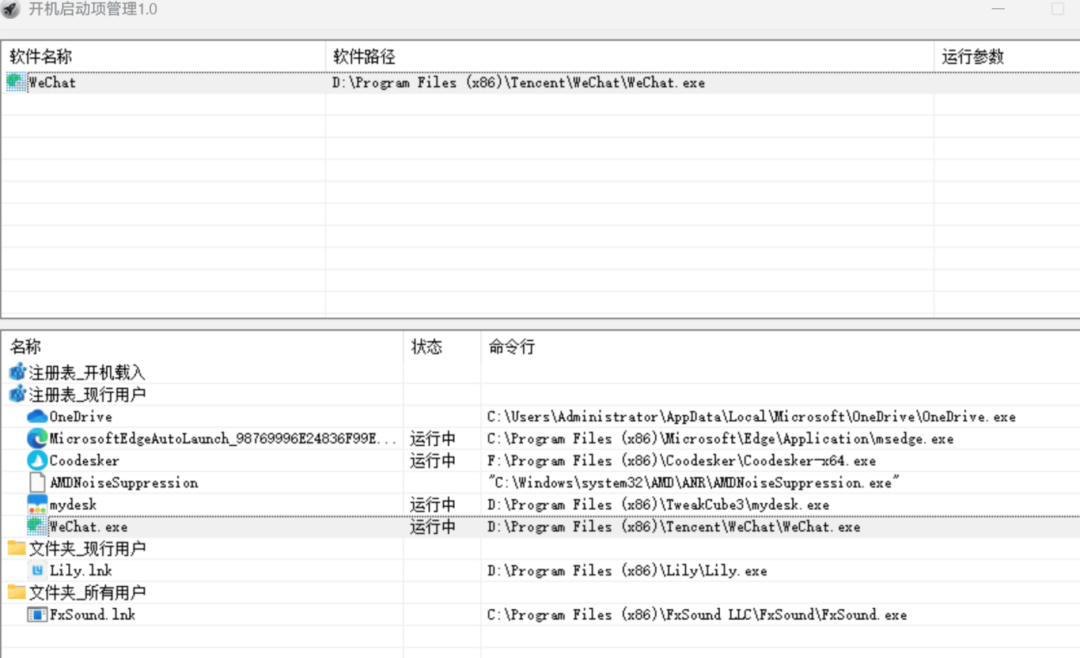Click the OneDrive cloud icon
Viewport: 1080px width, 658px height.
click(x=37, y=417)
